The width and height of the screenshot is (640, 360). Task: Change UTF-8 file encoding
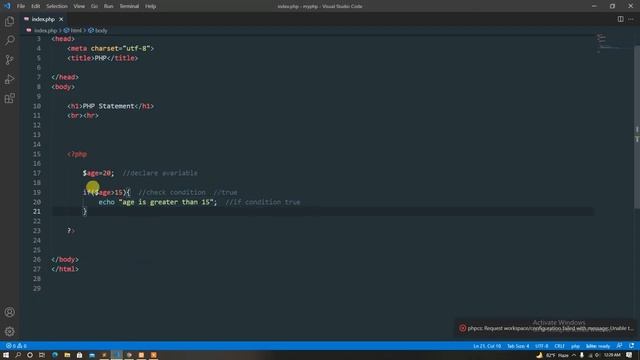pos(542,346)
